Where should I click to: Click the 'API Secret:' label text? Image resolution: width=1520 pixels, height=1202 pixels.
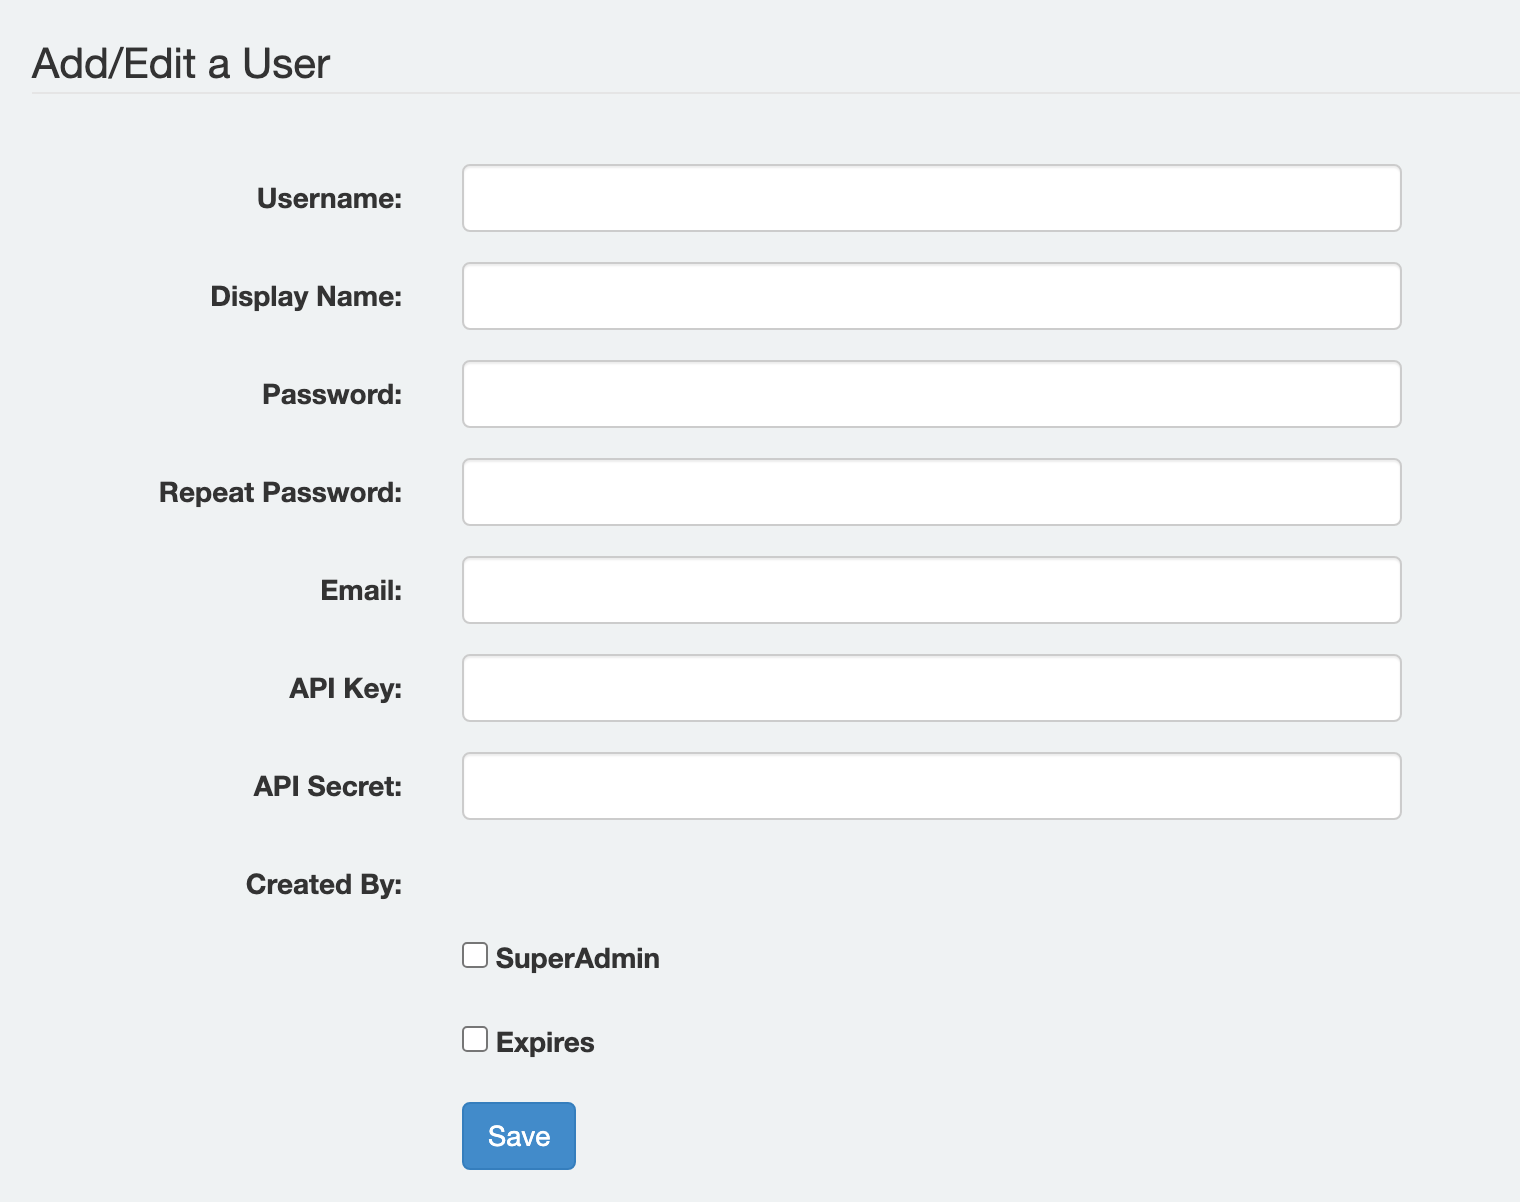point(328,786)
